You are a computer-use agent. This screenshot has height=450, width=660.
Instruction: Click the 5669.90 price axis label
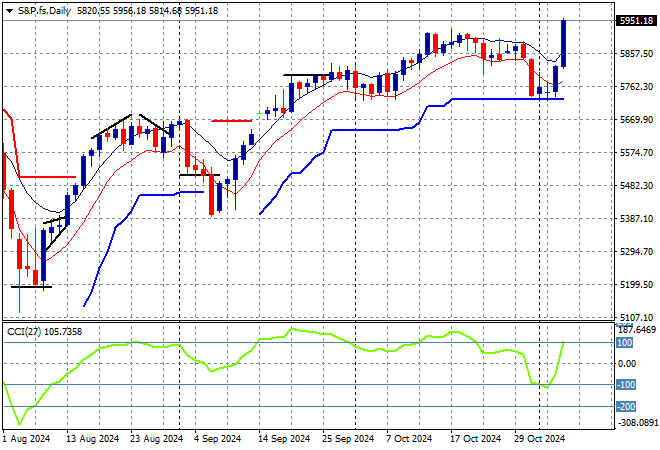coord(636,120)
